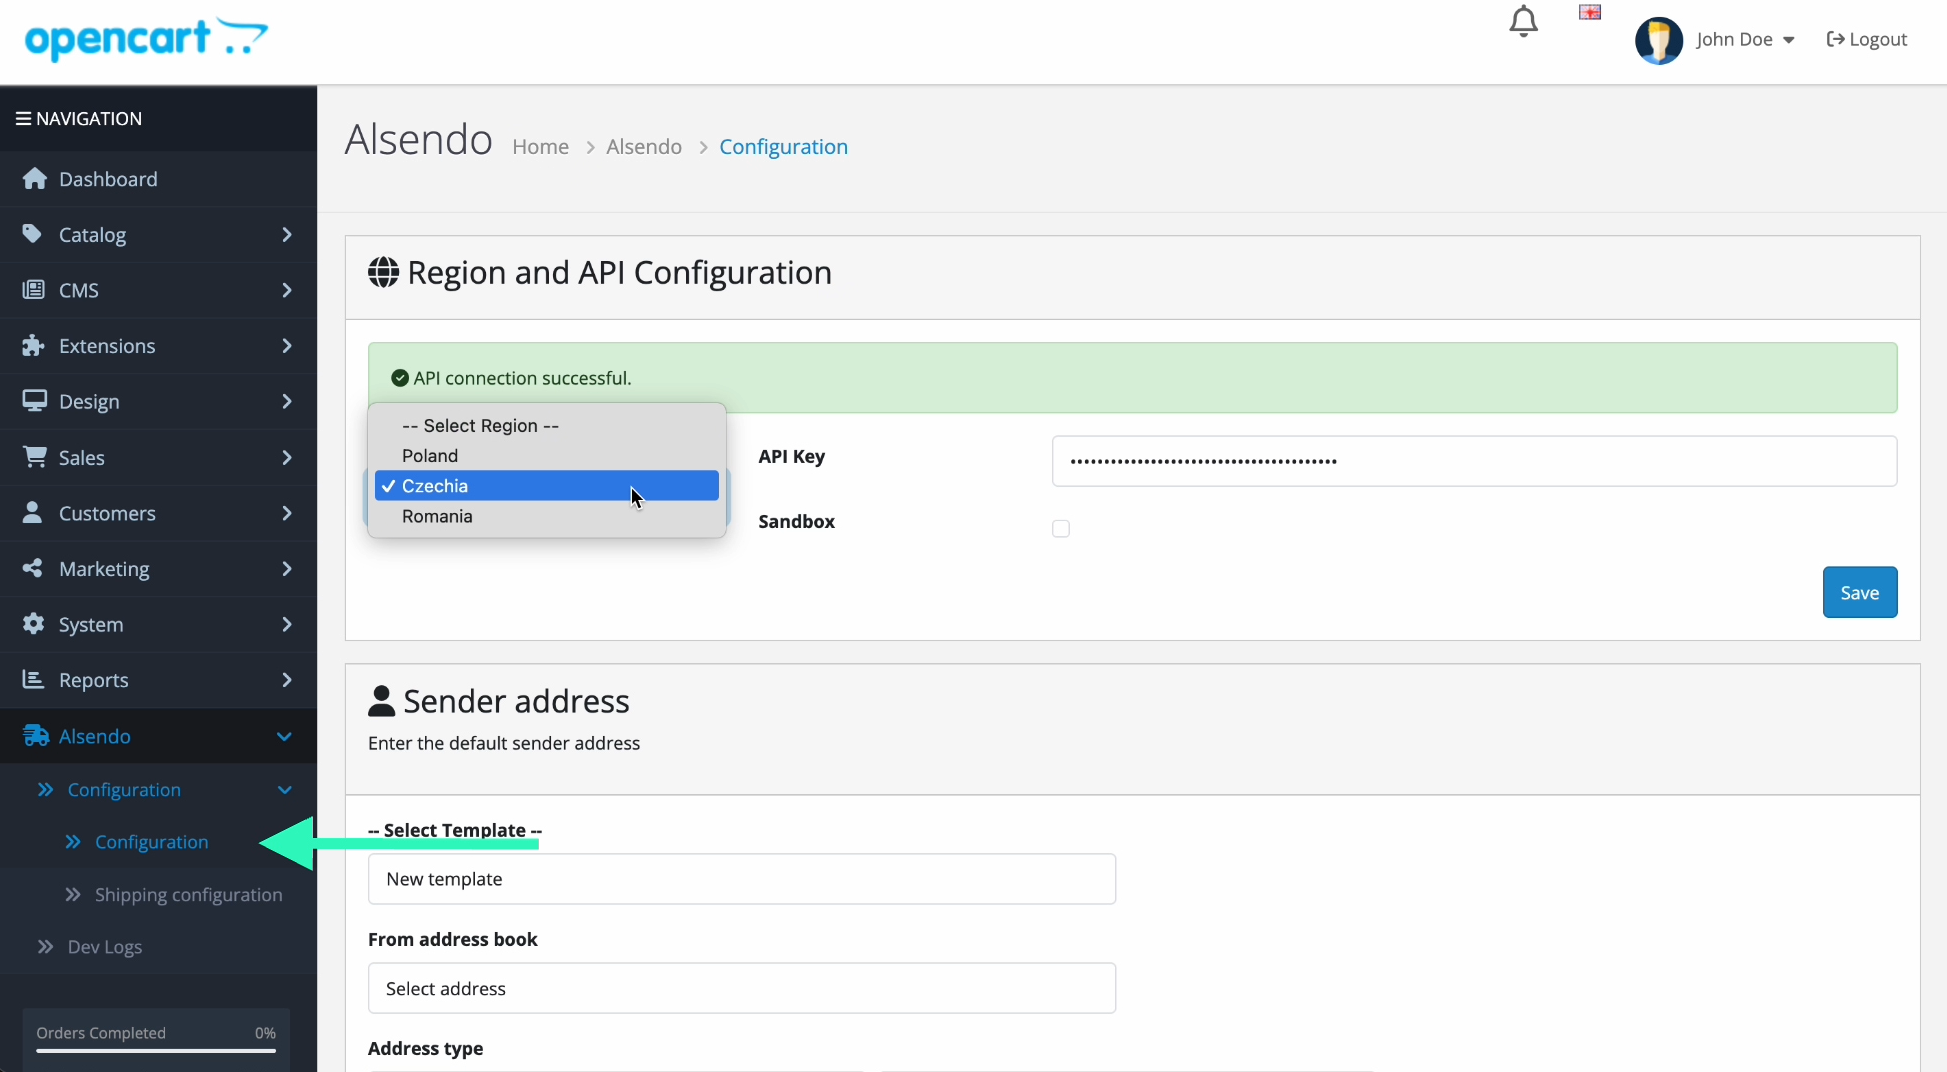
Task: Expand the Extensions menu chevron
Action: pos(287,346)
